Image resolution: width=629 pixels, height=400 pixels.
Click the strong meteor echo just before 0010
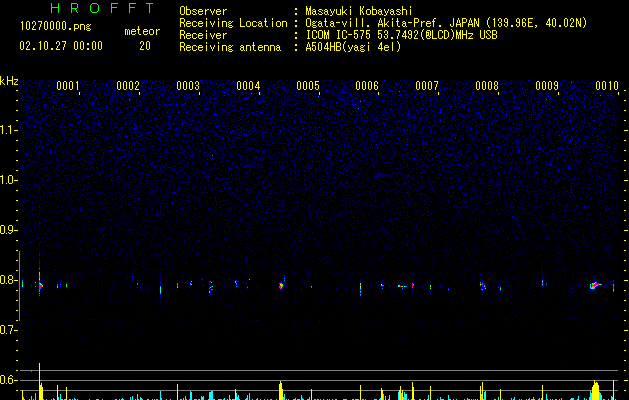pos(595,285)
